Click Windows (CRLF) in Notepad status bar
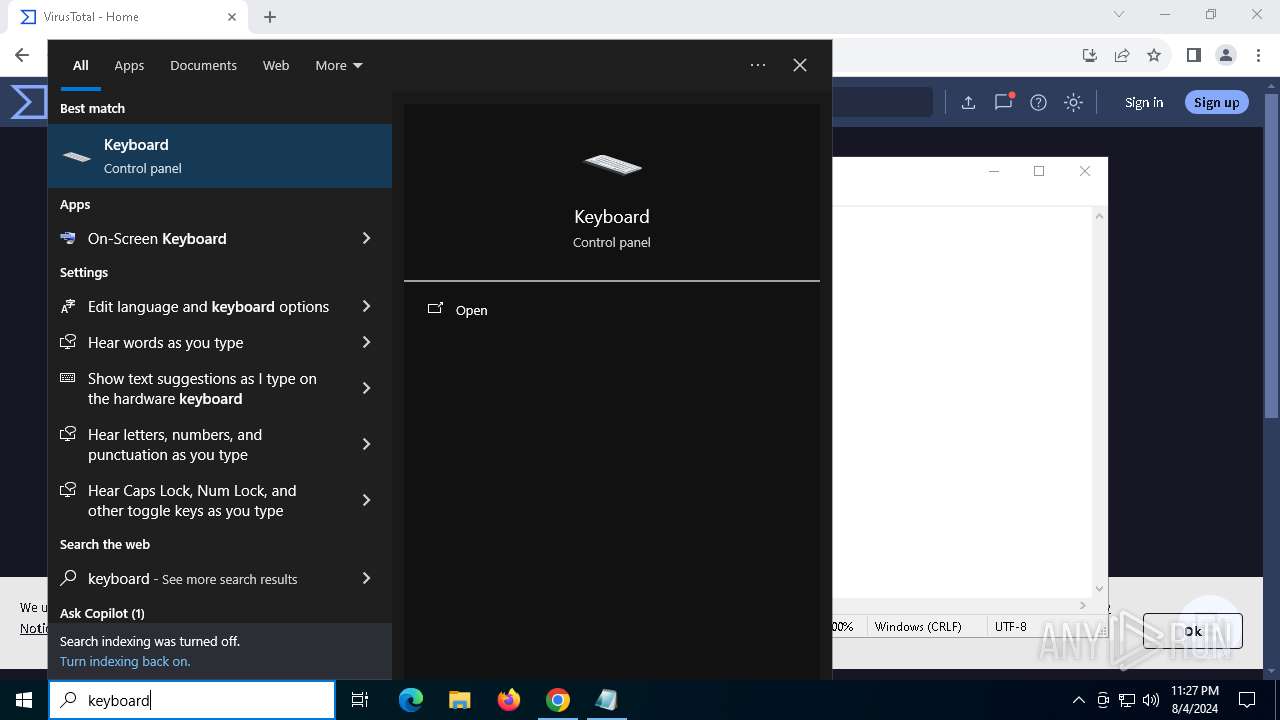The width and height of the screenshot is (1280, 720). coord(918,626)
